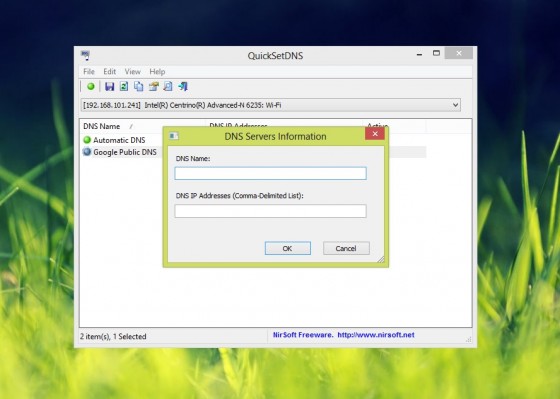Click the Save Selected Items floppy icon

(109, 86)
